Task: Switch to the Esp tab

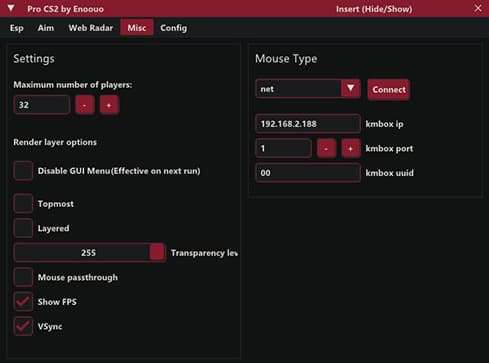Action: [17, 28]
